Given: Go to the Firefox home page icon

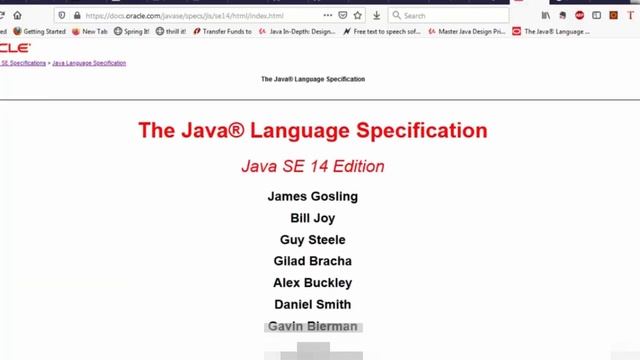Looking at the screenshot, I should point(17,16).
